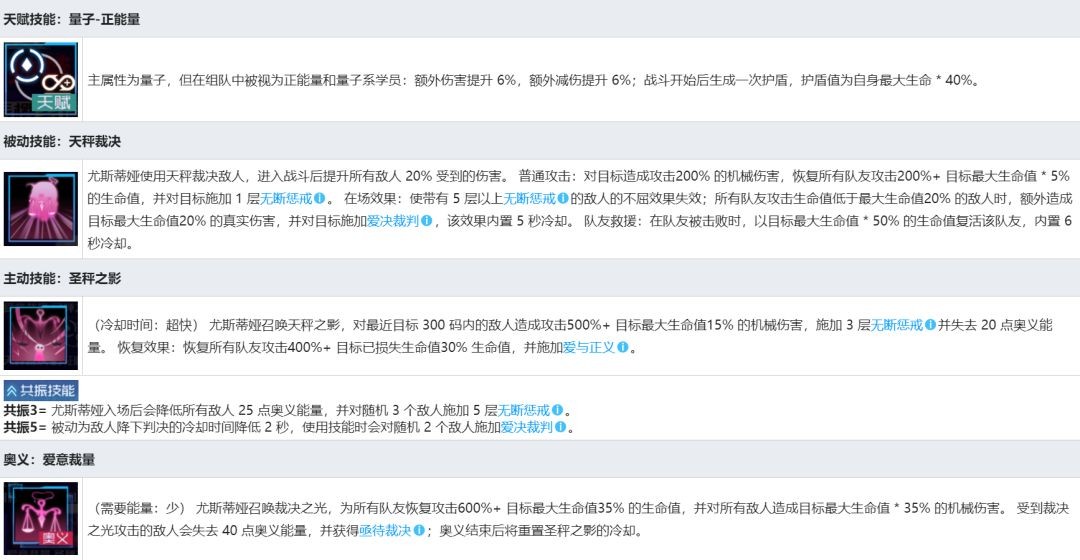Open 无断惩戒 link in 圣秤之影 description

coord(897,324)
